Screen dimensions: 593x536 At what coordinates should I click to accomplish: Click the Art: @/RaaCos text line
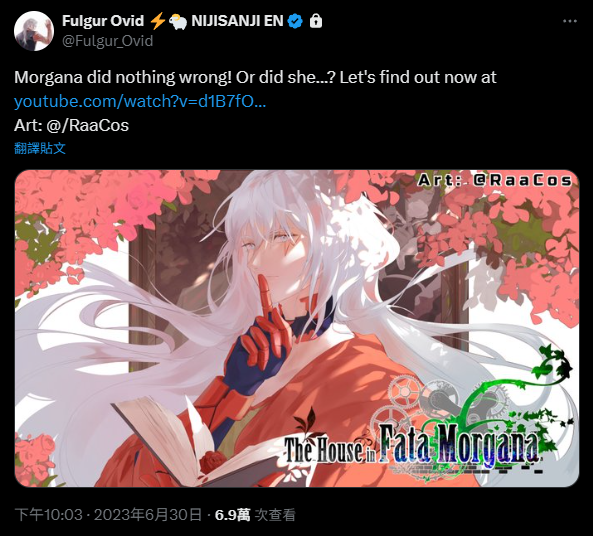tap(71, 125)
